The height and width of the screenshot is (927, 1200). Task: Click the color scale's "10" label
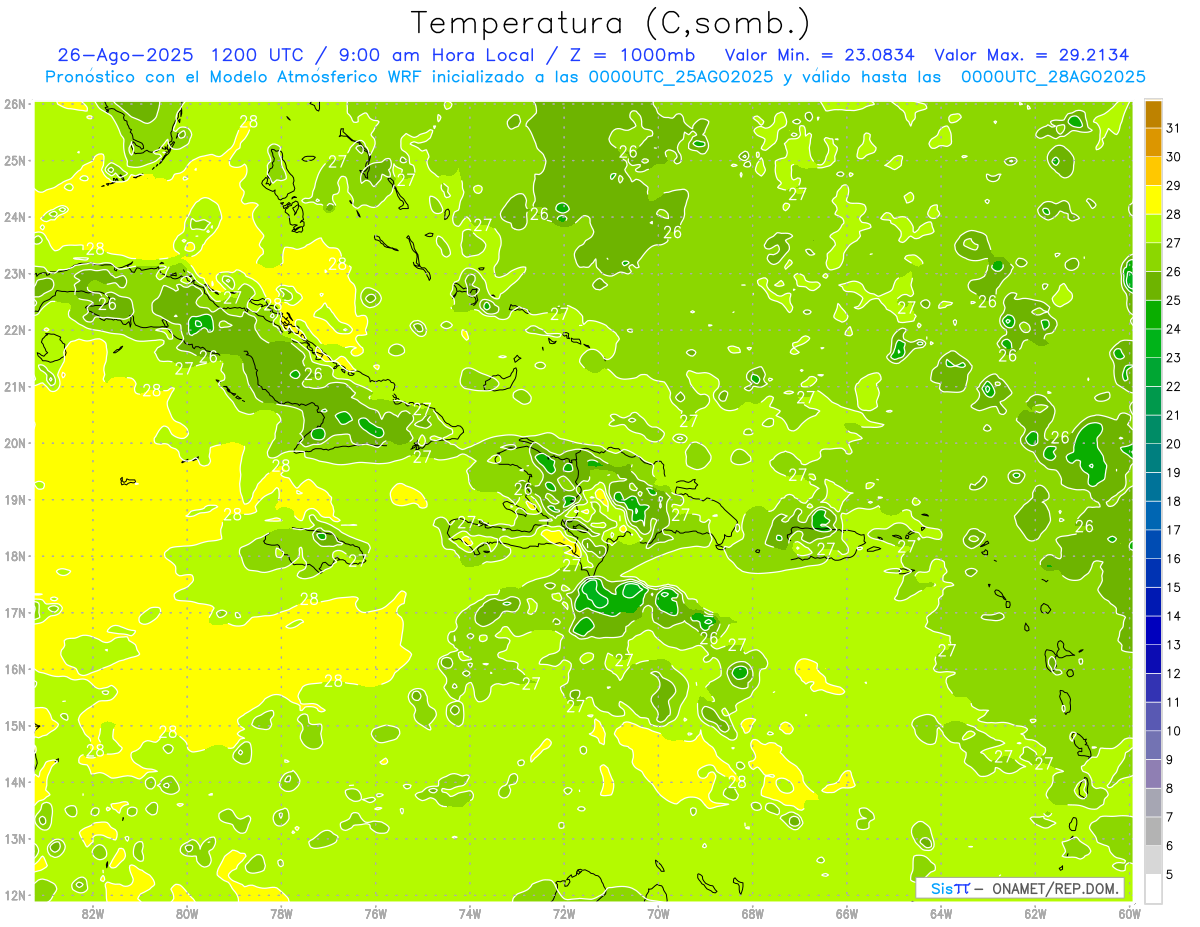point(1174,731)
